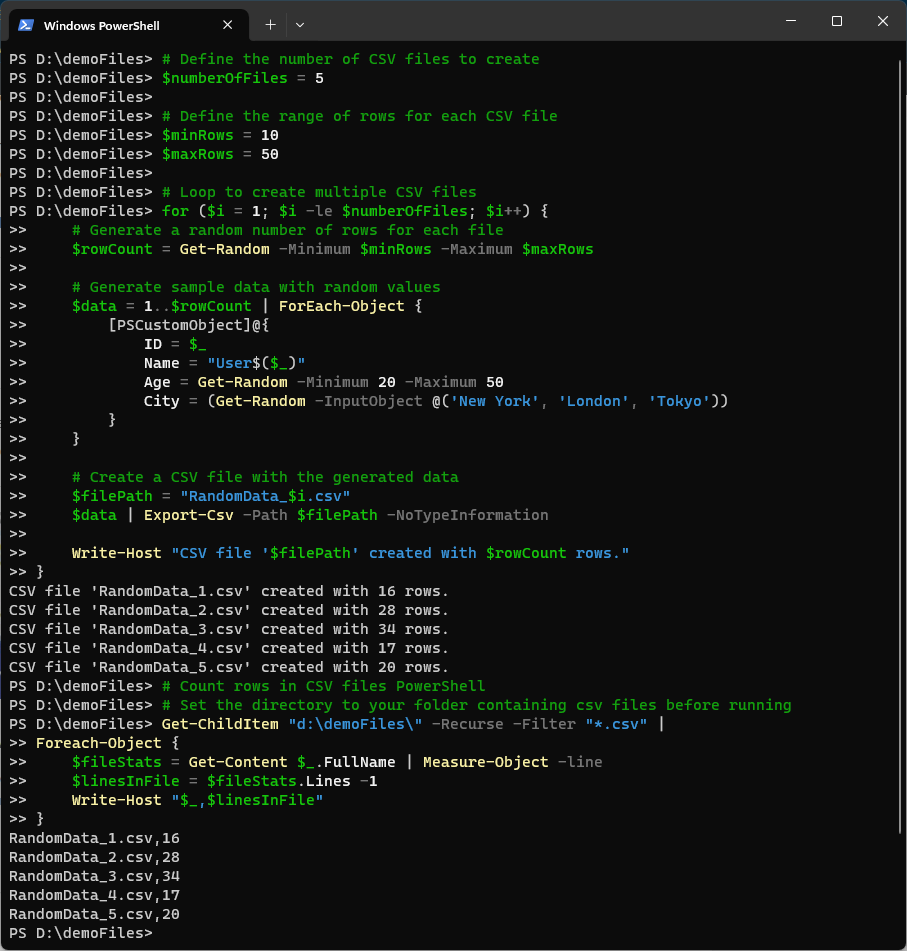907x951 pixels.
Task: Click the Get-Random cmdlet in the loop
Action: click(x=224, y=248)
